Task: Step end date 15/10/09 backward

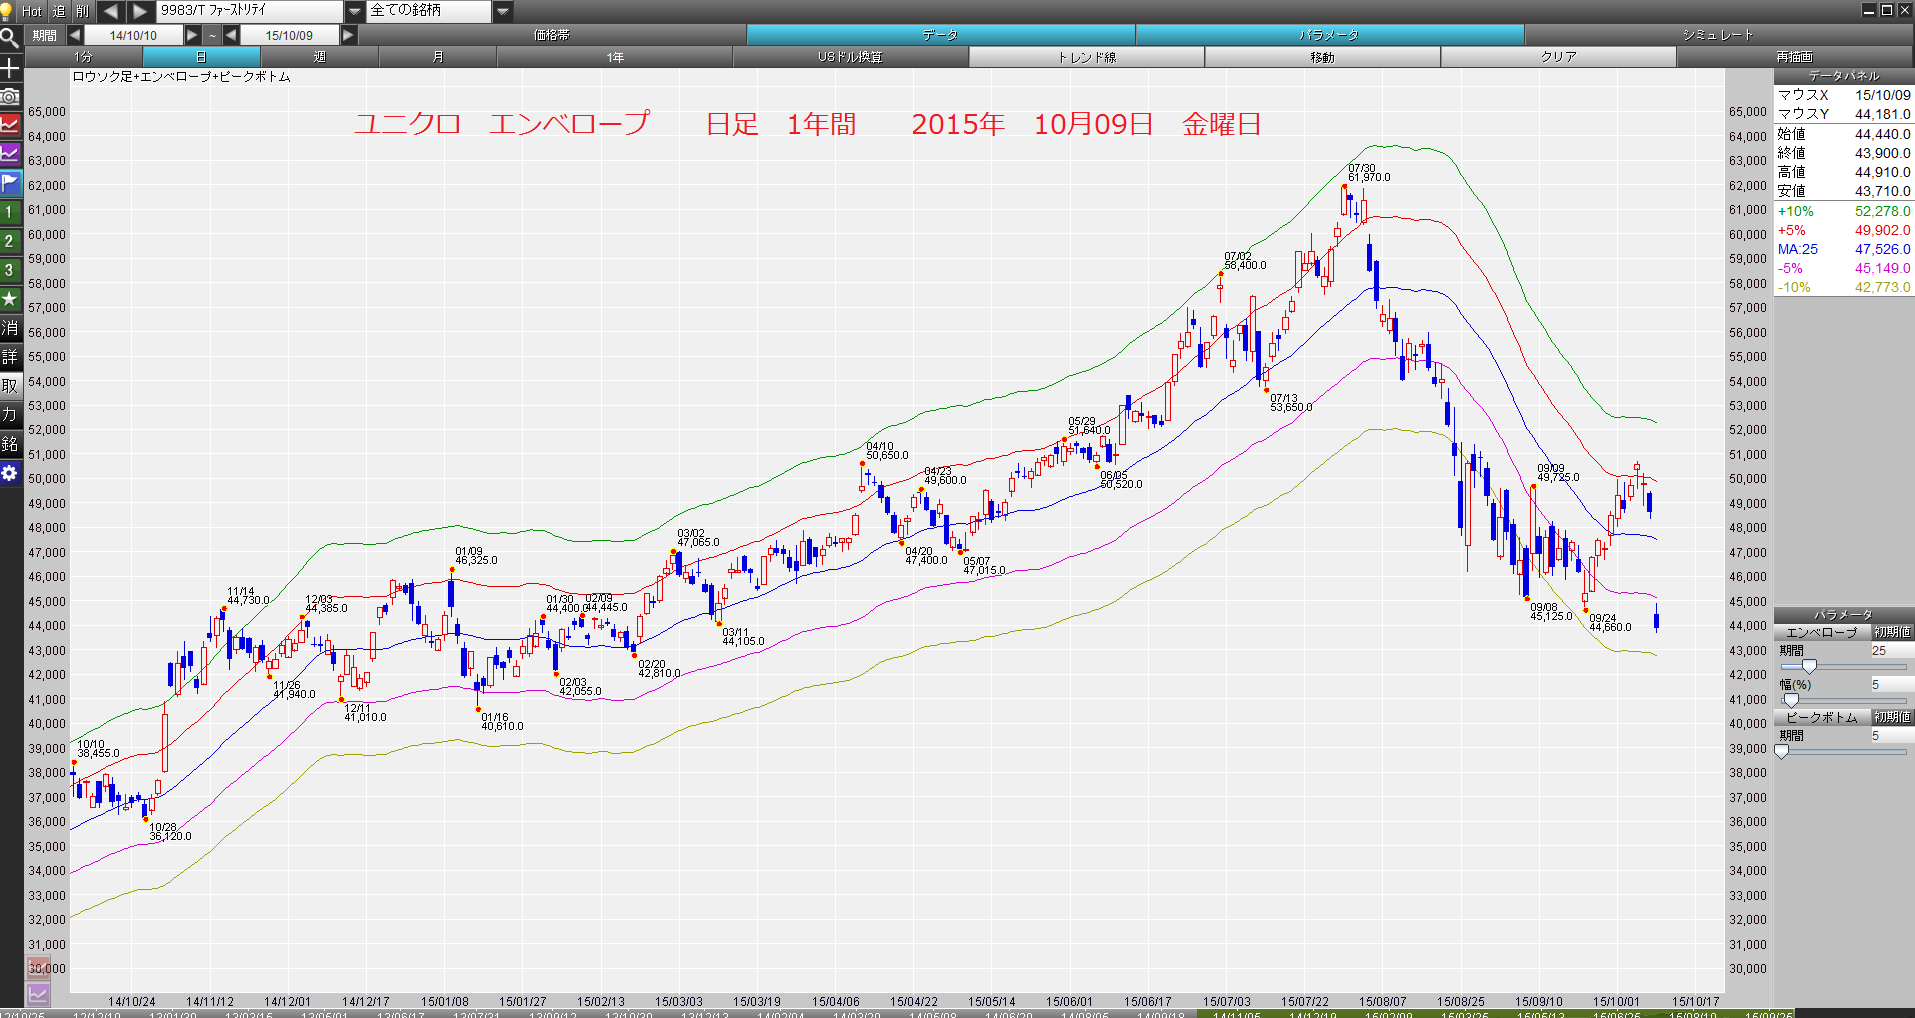Action: click(x=231, y=35)
